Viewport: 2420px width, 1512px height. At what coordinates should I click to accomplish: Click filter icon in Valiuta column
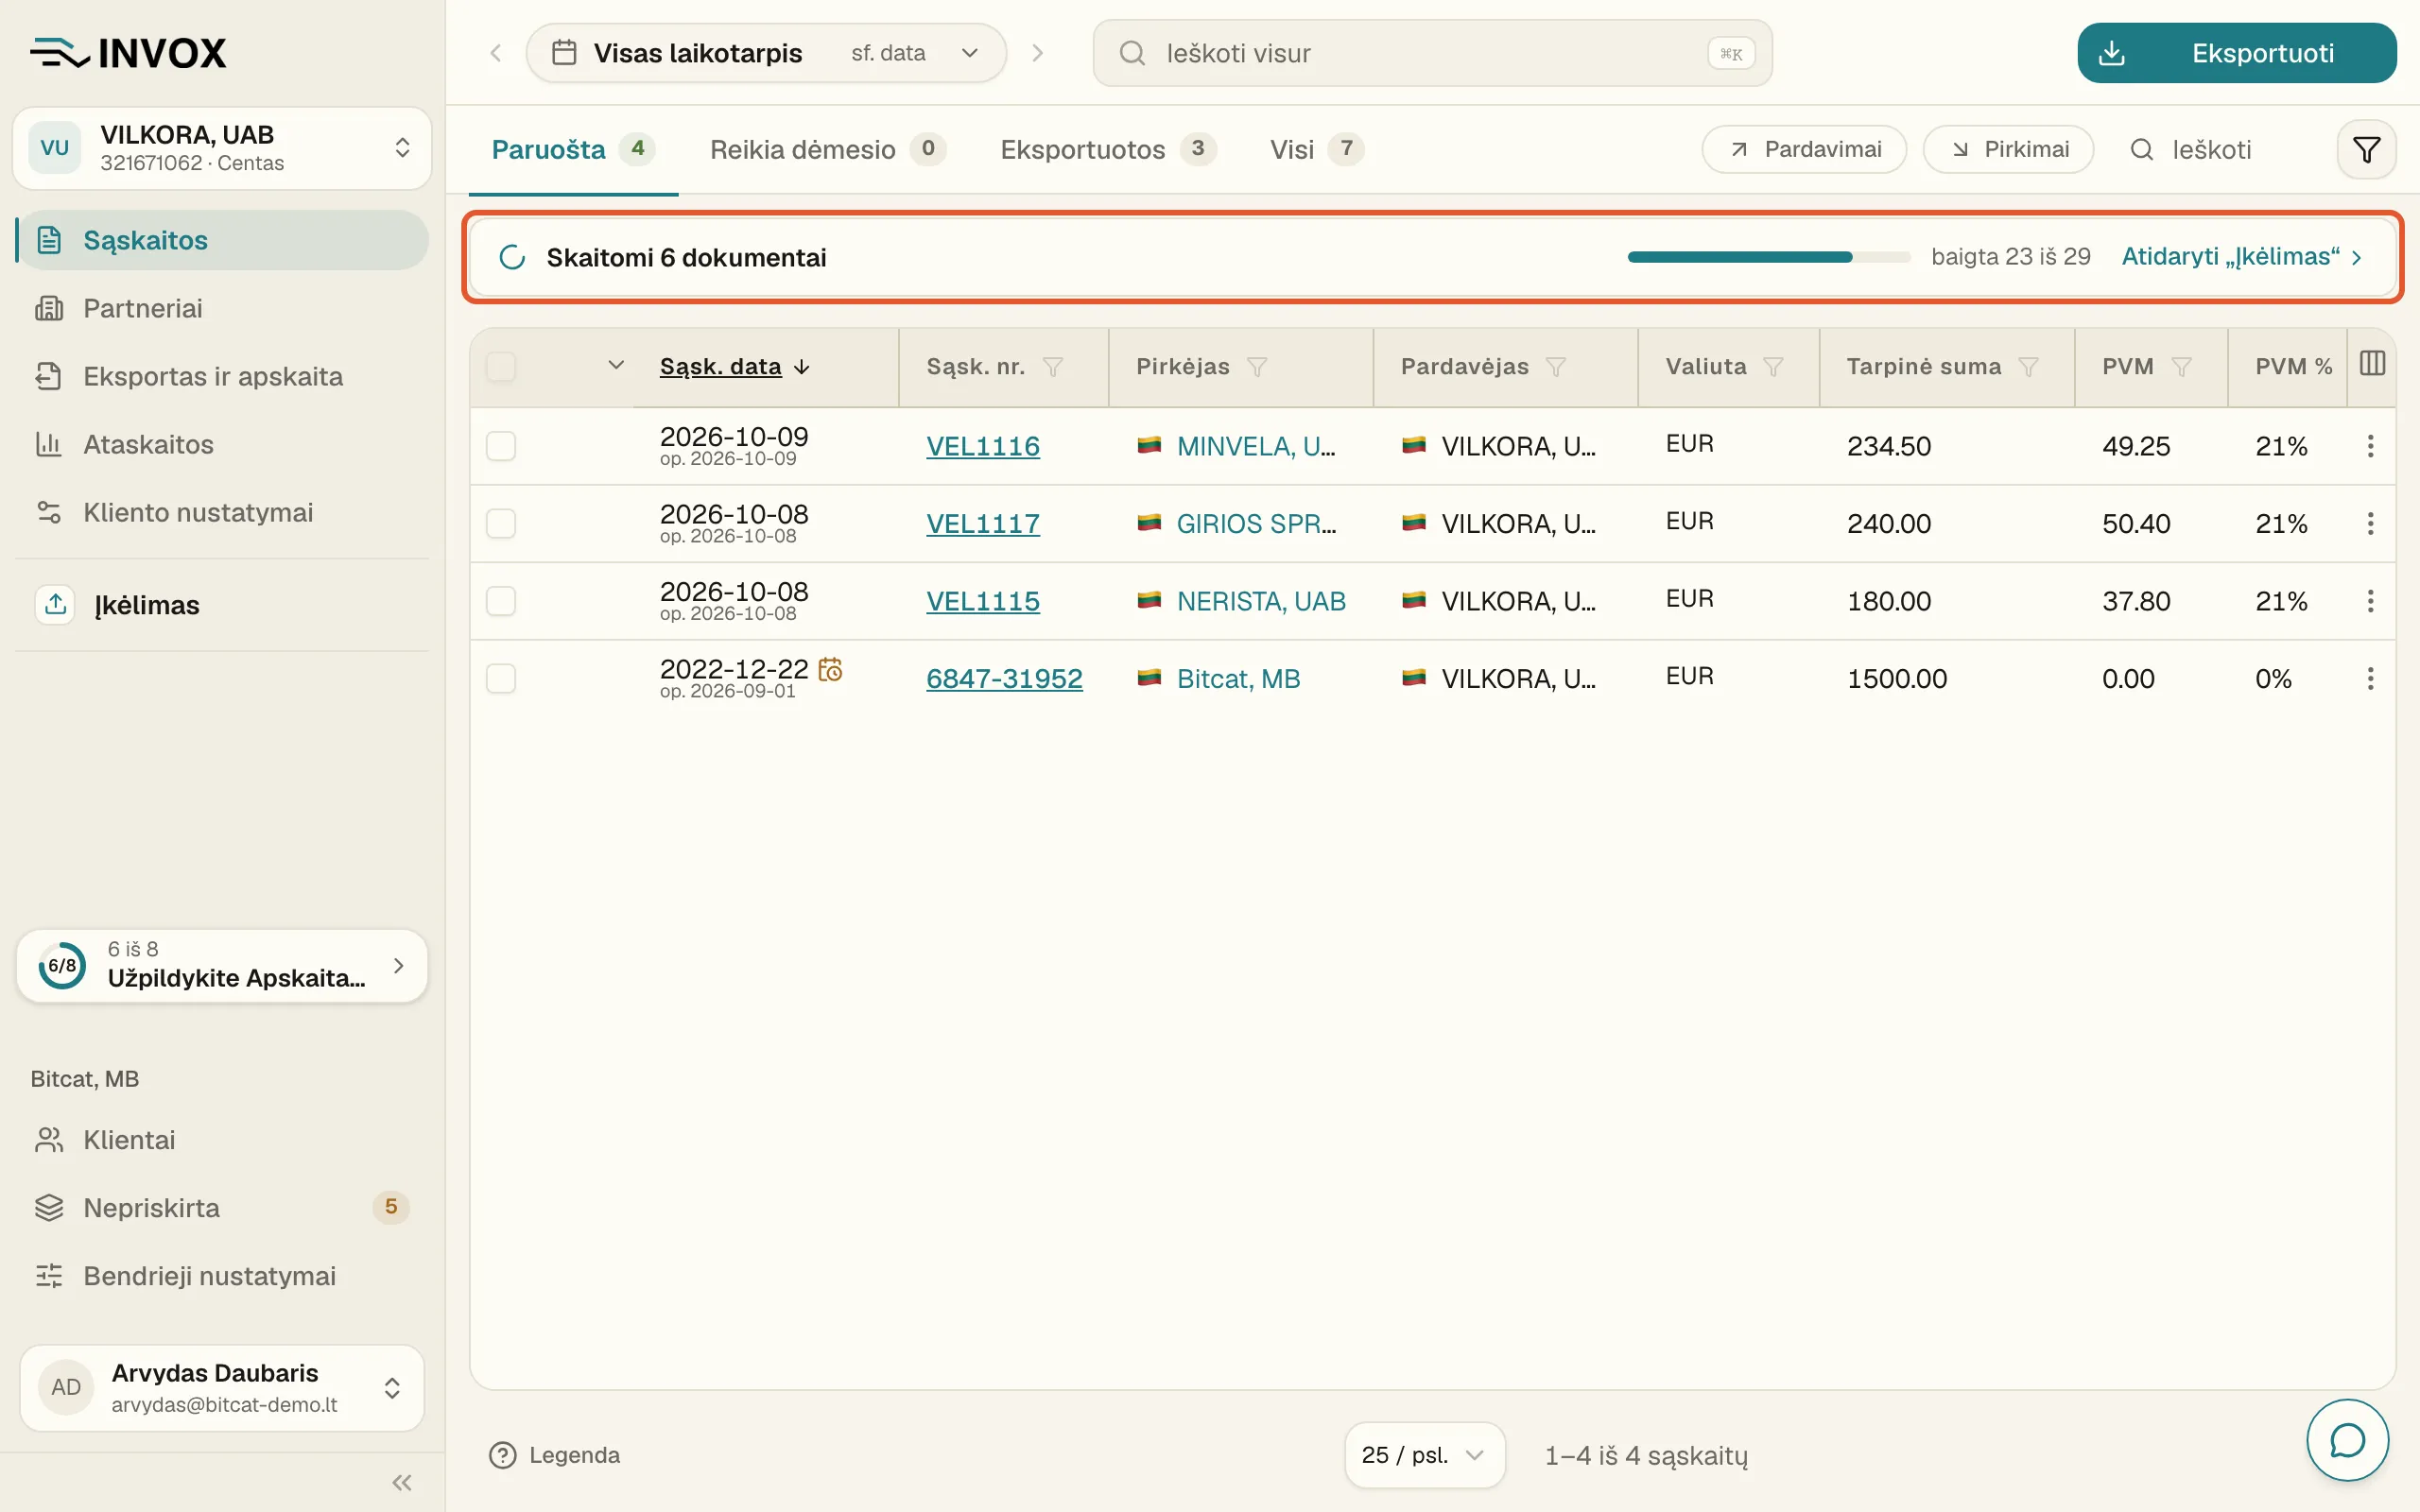pos(1773,367)
